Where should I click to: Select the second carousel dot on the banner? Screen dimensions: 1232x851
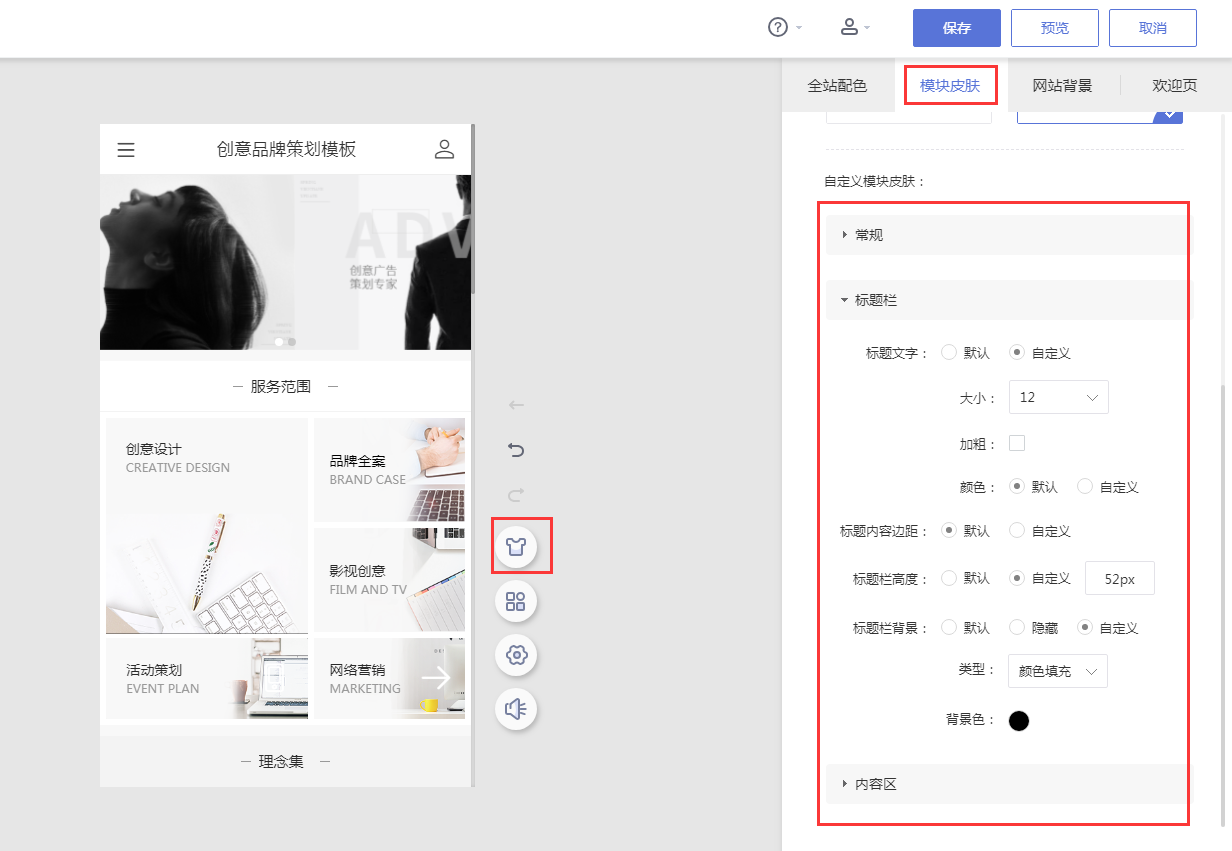pyautogui.click(x=292, y=342)
